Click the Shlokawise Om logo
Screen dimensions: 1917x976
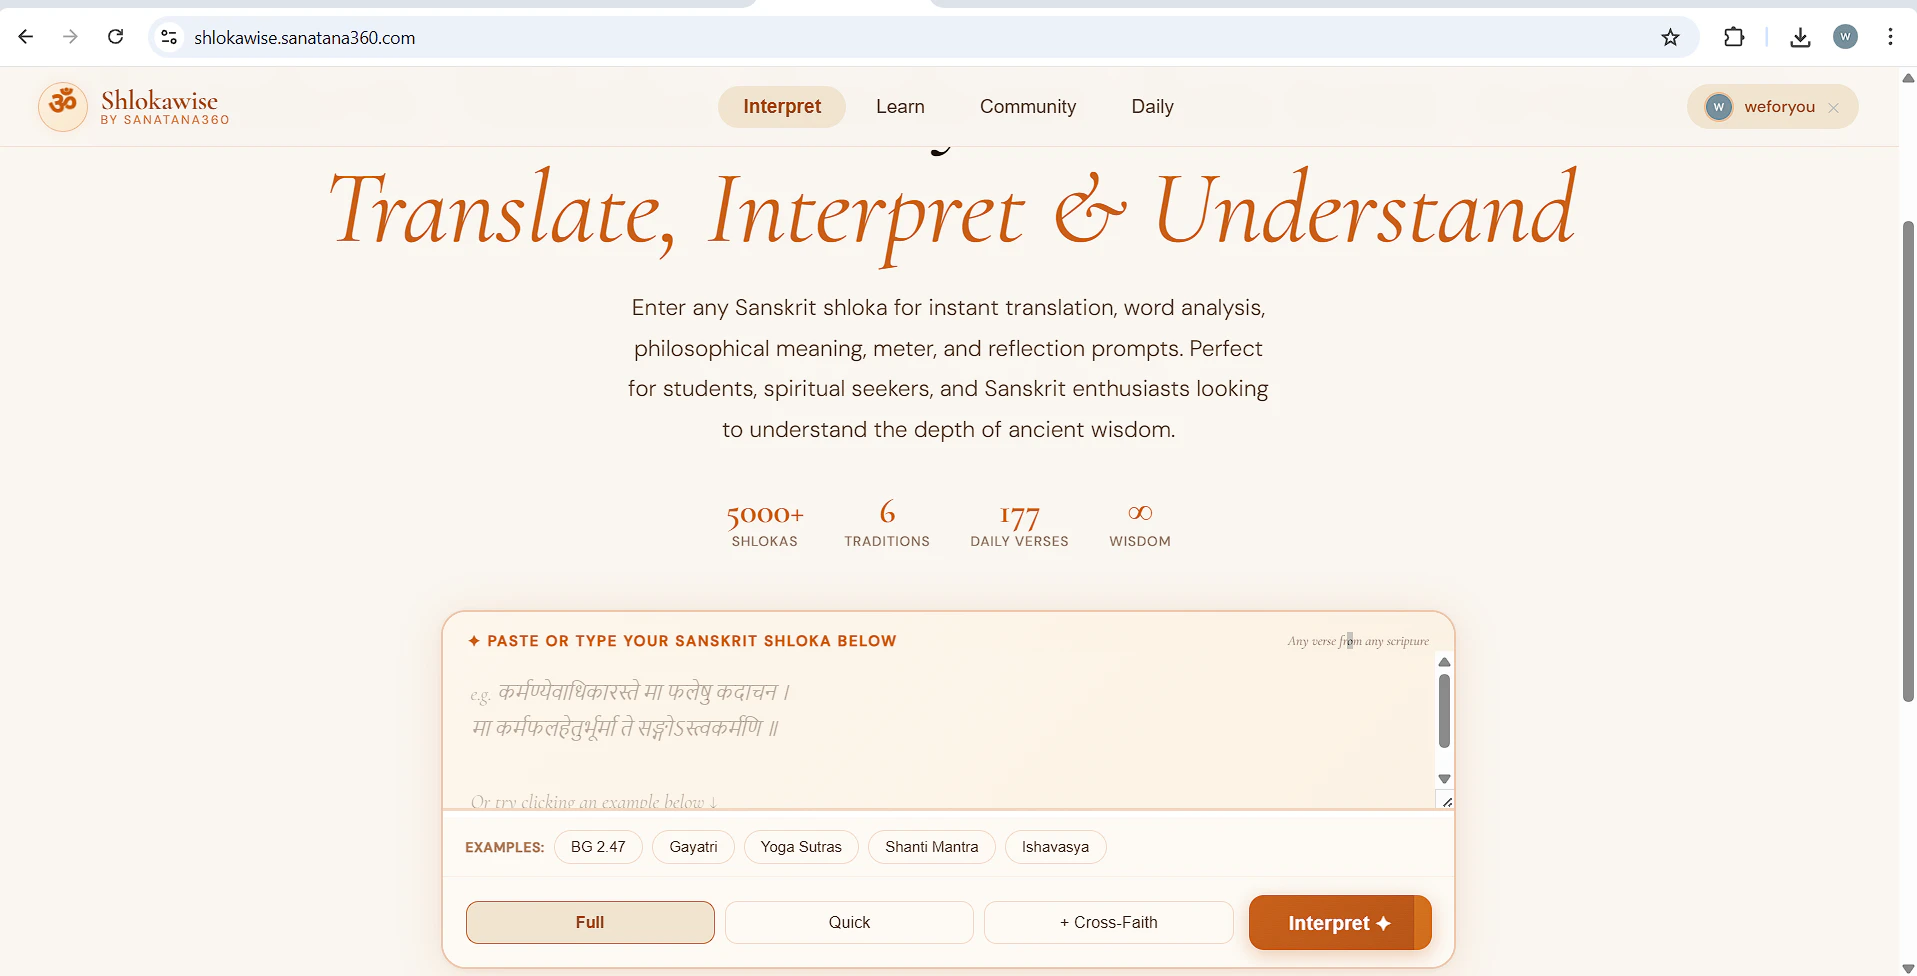pyautogui.click(x=62, y=106)
